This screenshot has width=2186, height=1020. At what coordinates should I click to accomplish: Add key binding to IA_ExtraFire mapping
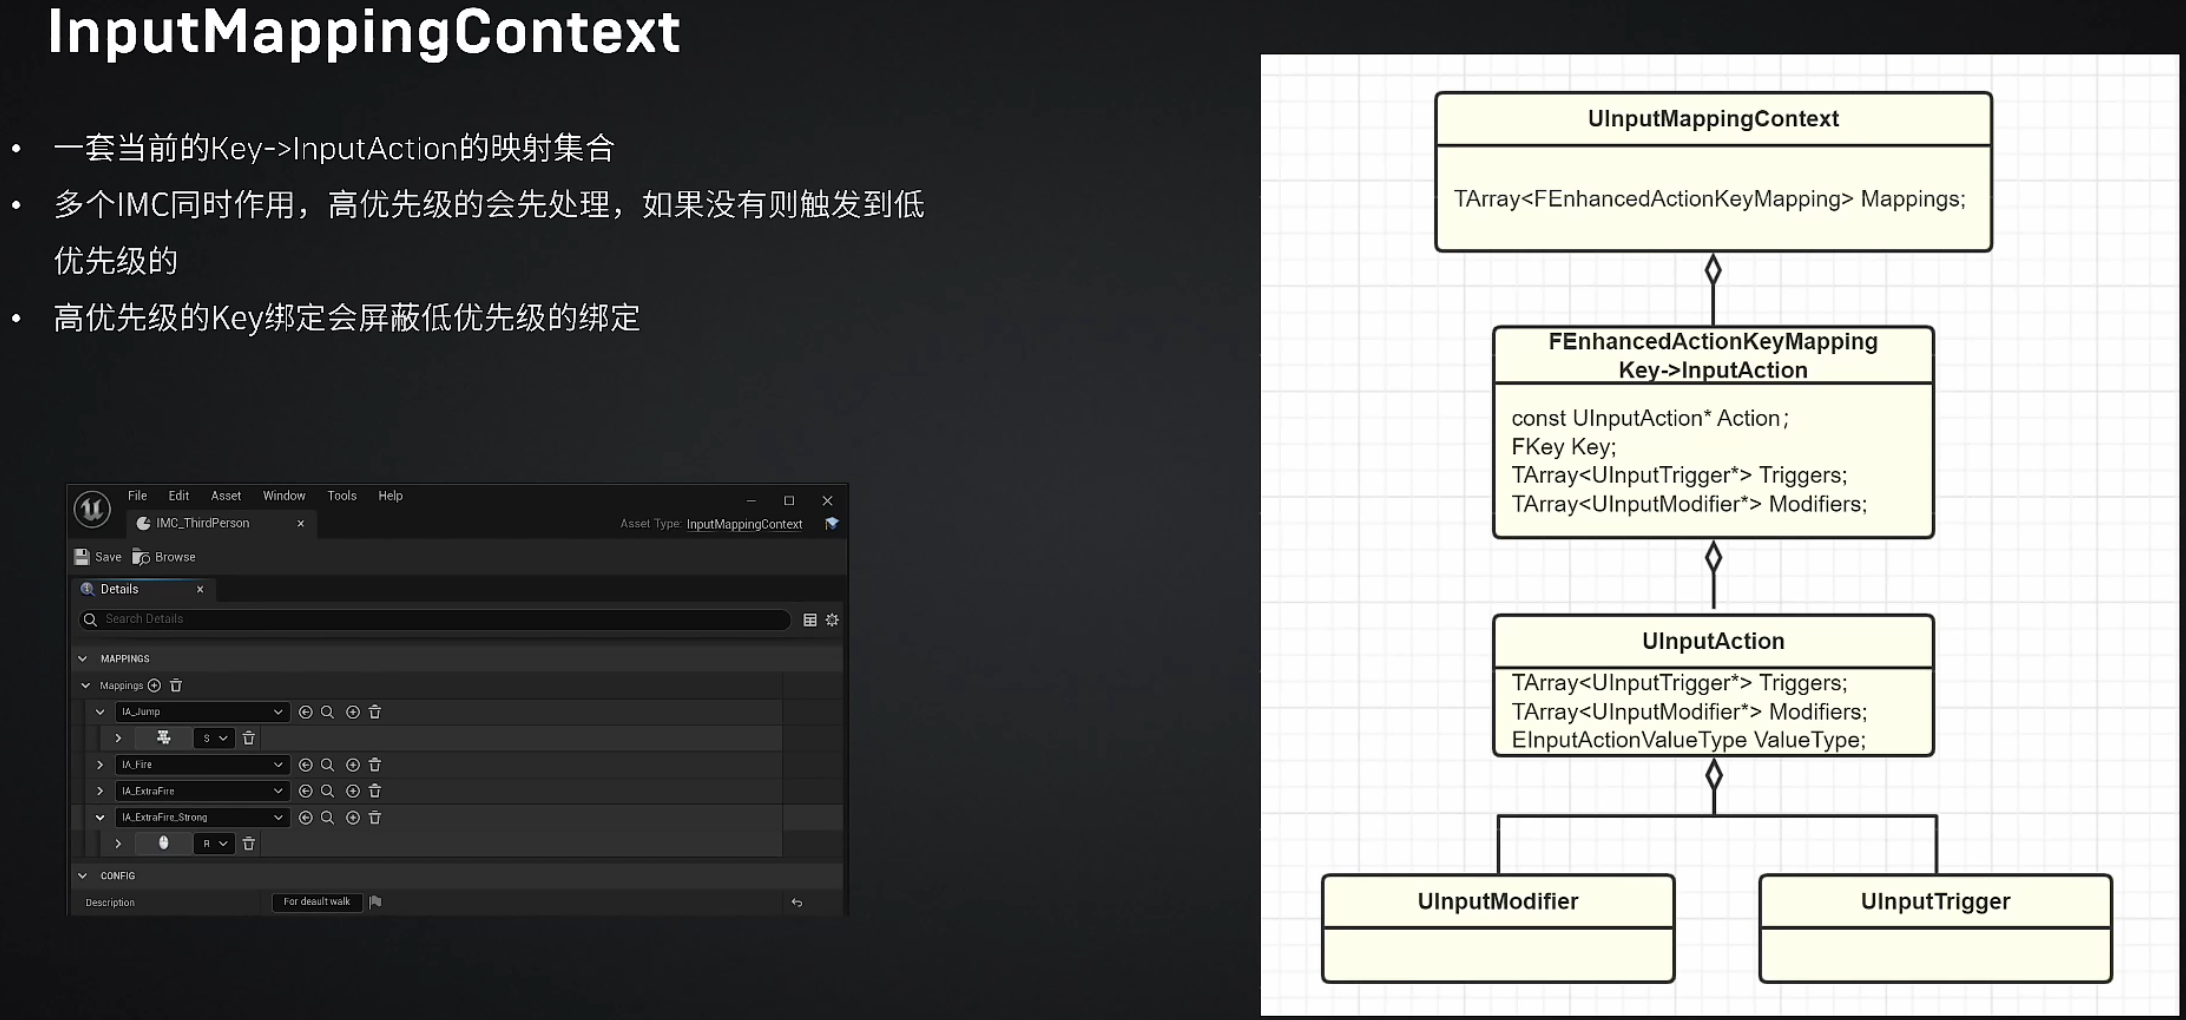(x=353, y=791)
